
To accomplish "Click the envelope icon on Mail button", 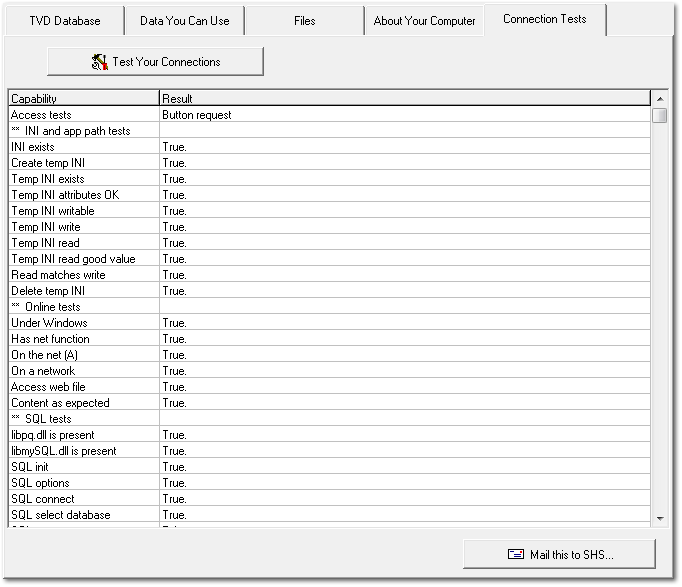I will [516, 555].
